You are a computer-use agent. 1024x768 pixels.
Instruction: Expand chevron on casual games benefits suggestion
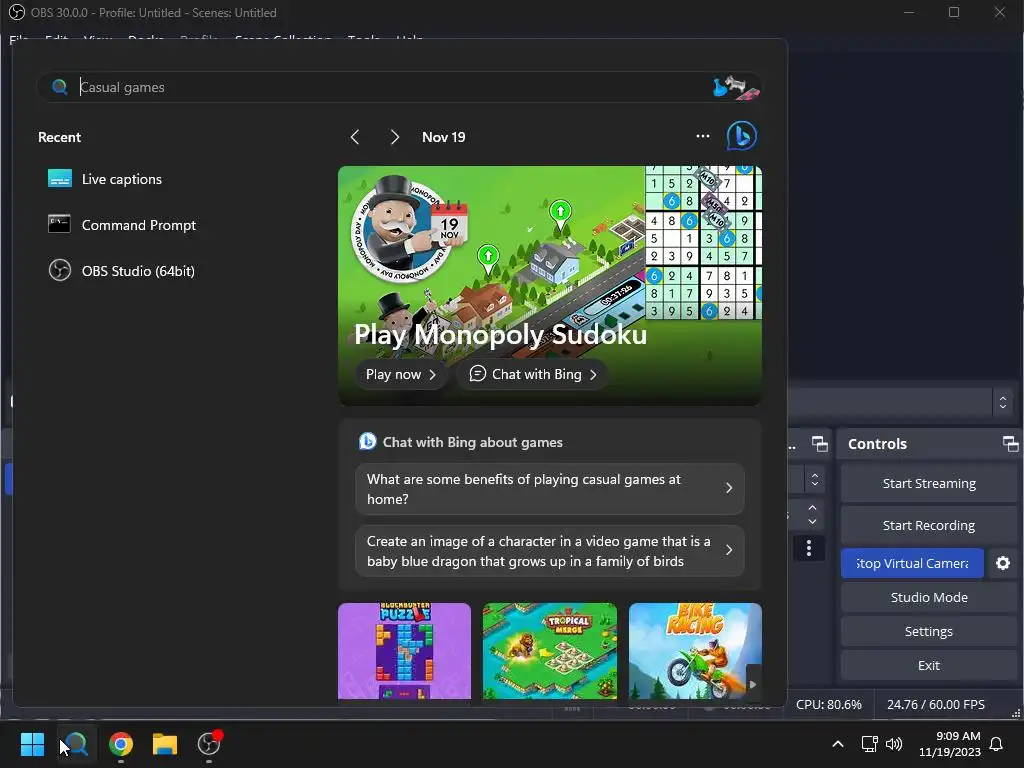729,488
